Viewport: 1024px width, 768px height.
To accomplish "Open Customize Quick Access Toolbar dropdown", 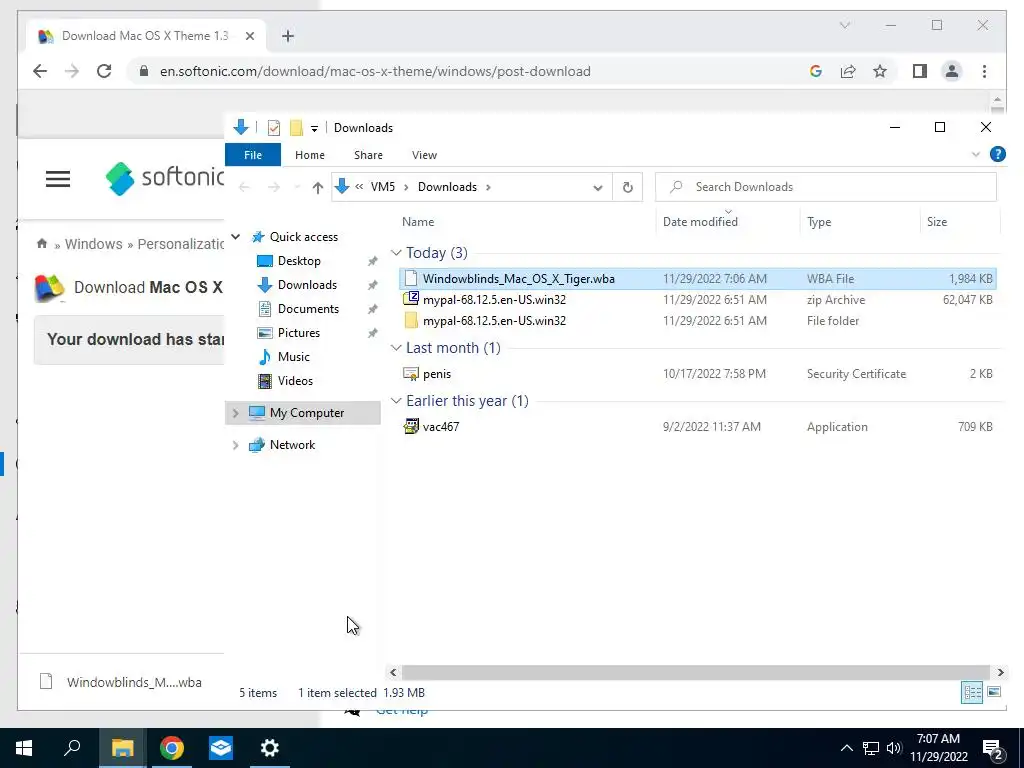I will (x=314, y=129).
